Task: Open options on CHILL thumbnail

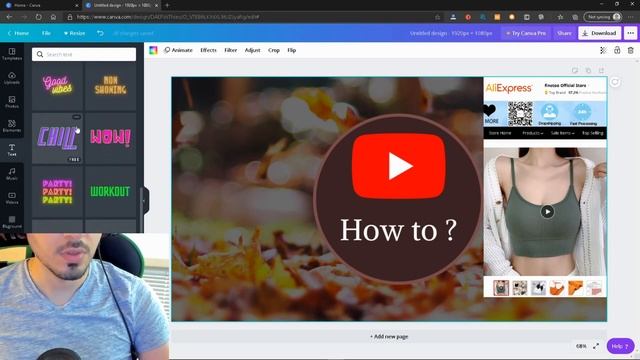Action: (x=76, y=117)
